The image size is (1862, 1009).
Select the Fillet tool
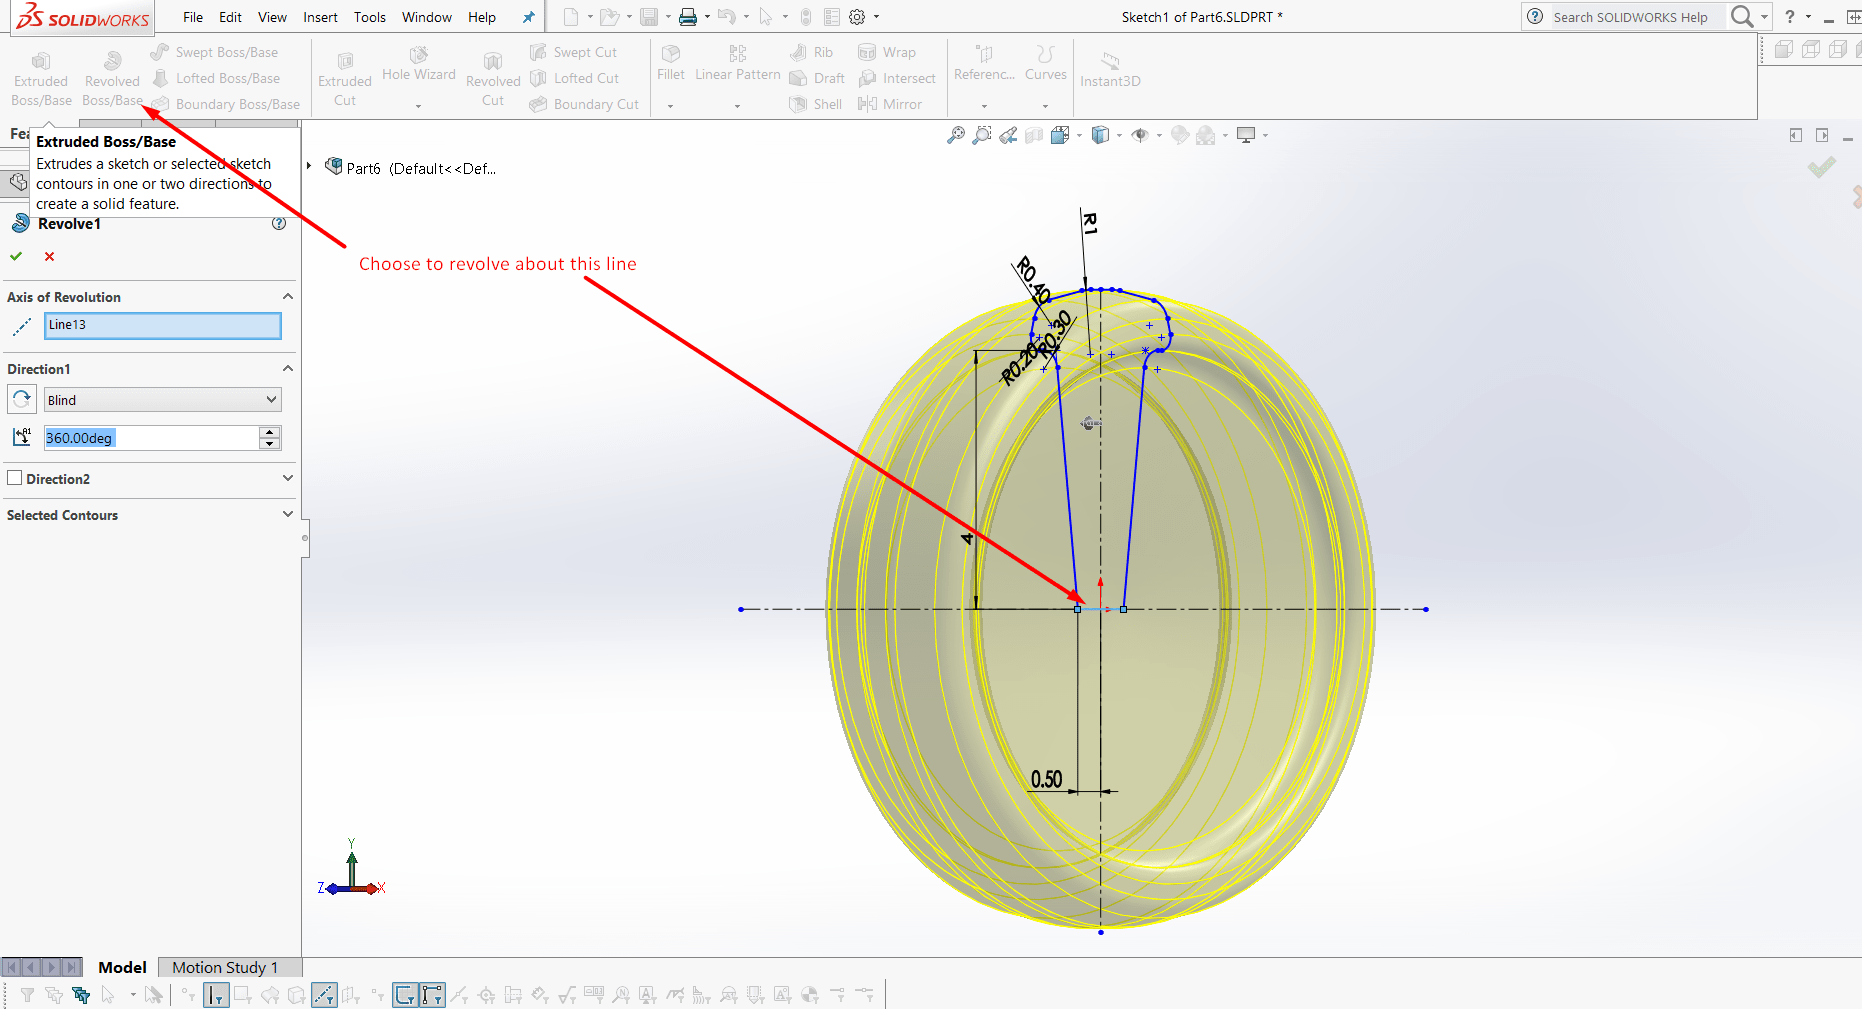click(x=671, y=63)
